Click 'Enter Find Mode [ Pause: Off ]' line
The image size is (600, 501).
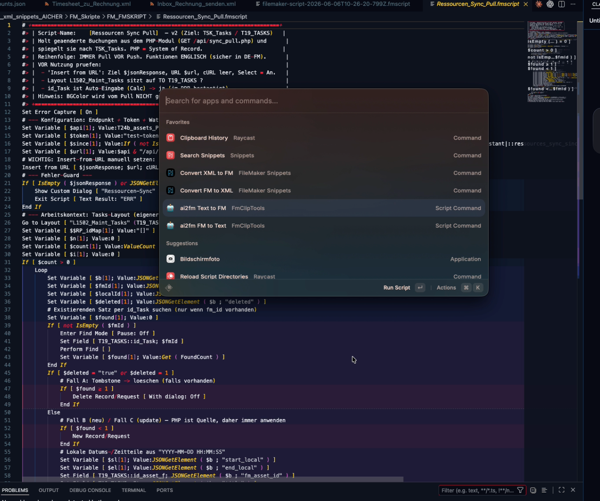(x=108, y=333)
